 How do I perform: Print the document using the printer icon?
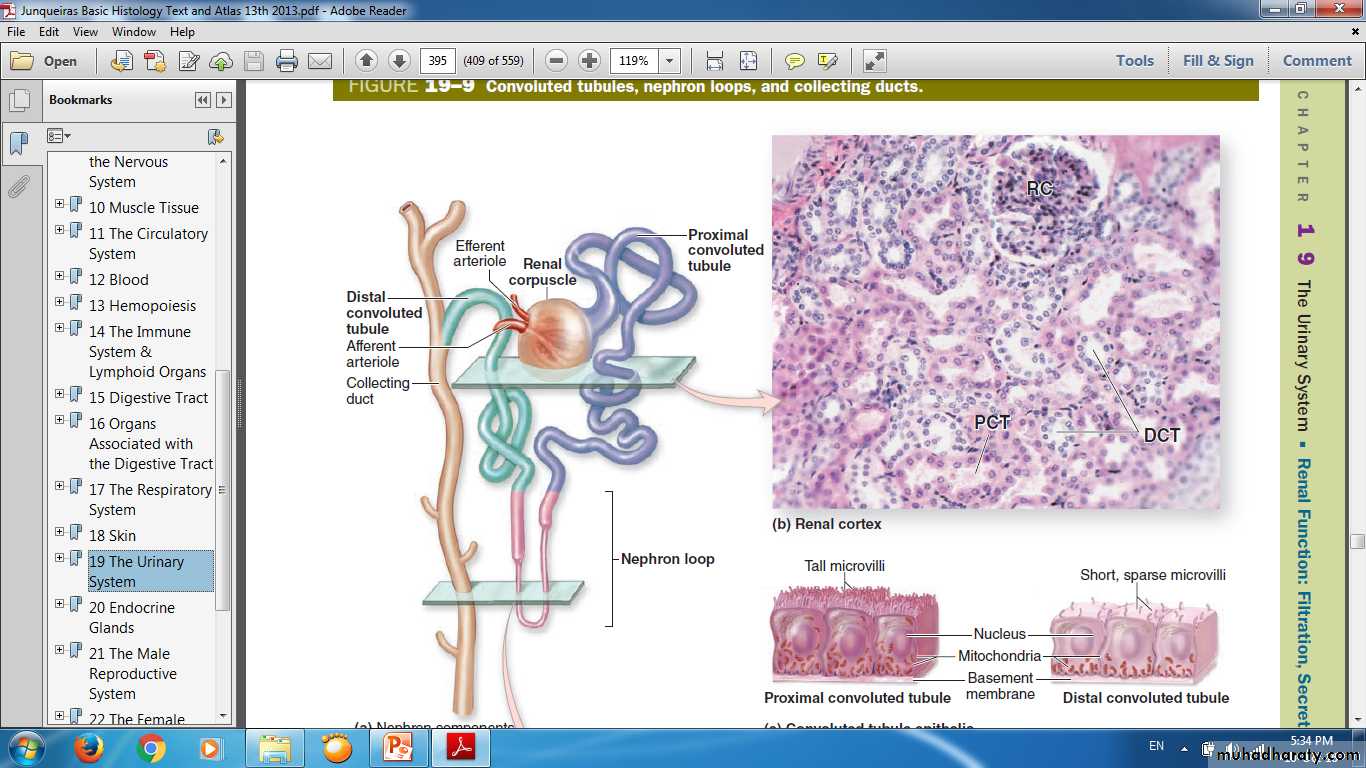[x=287, y=61]
